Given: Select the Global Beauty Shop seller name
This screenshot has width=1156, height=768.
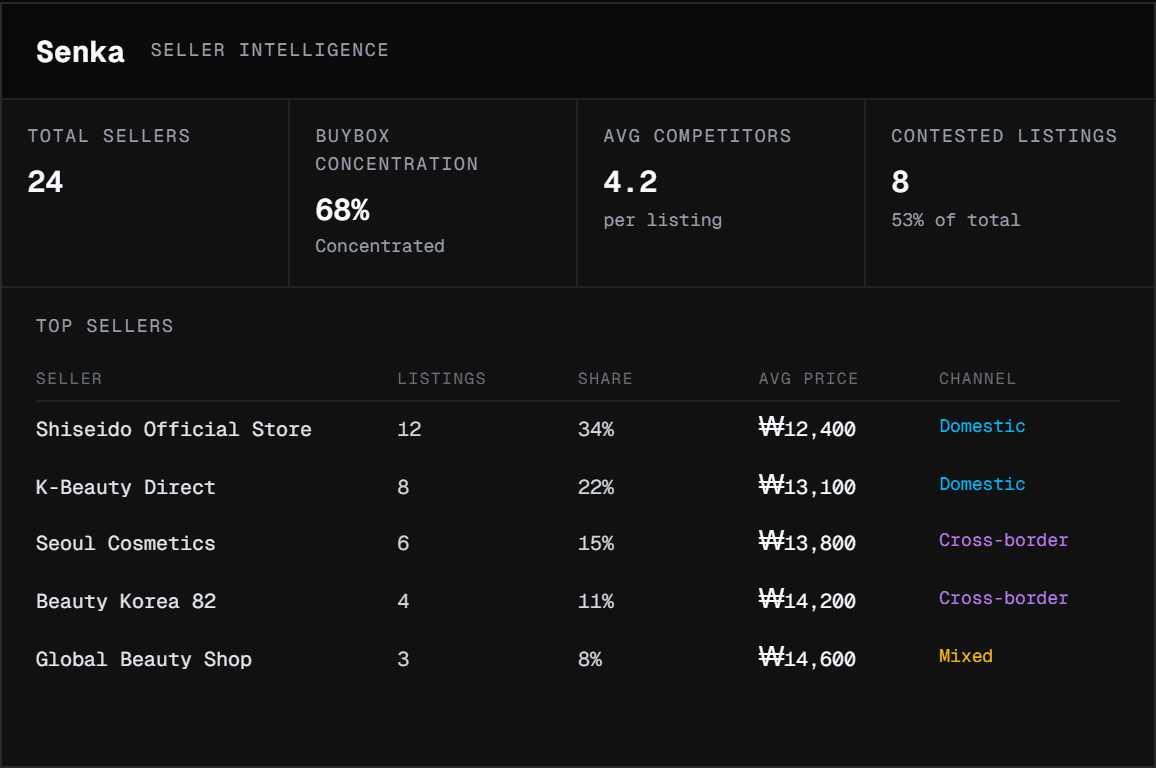Looking at the screenshot, I should point(144,659).
